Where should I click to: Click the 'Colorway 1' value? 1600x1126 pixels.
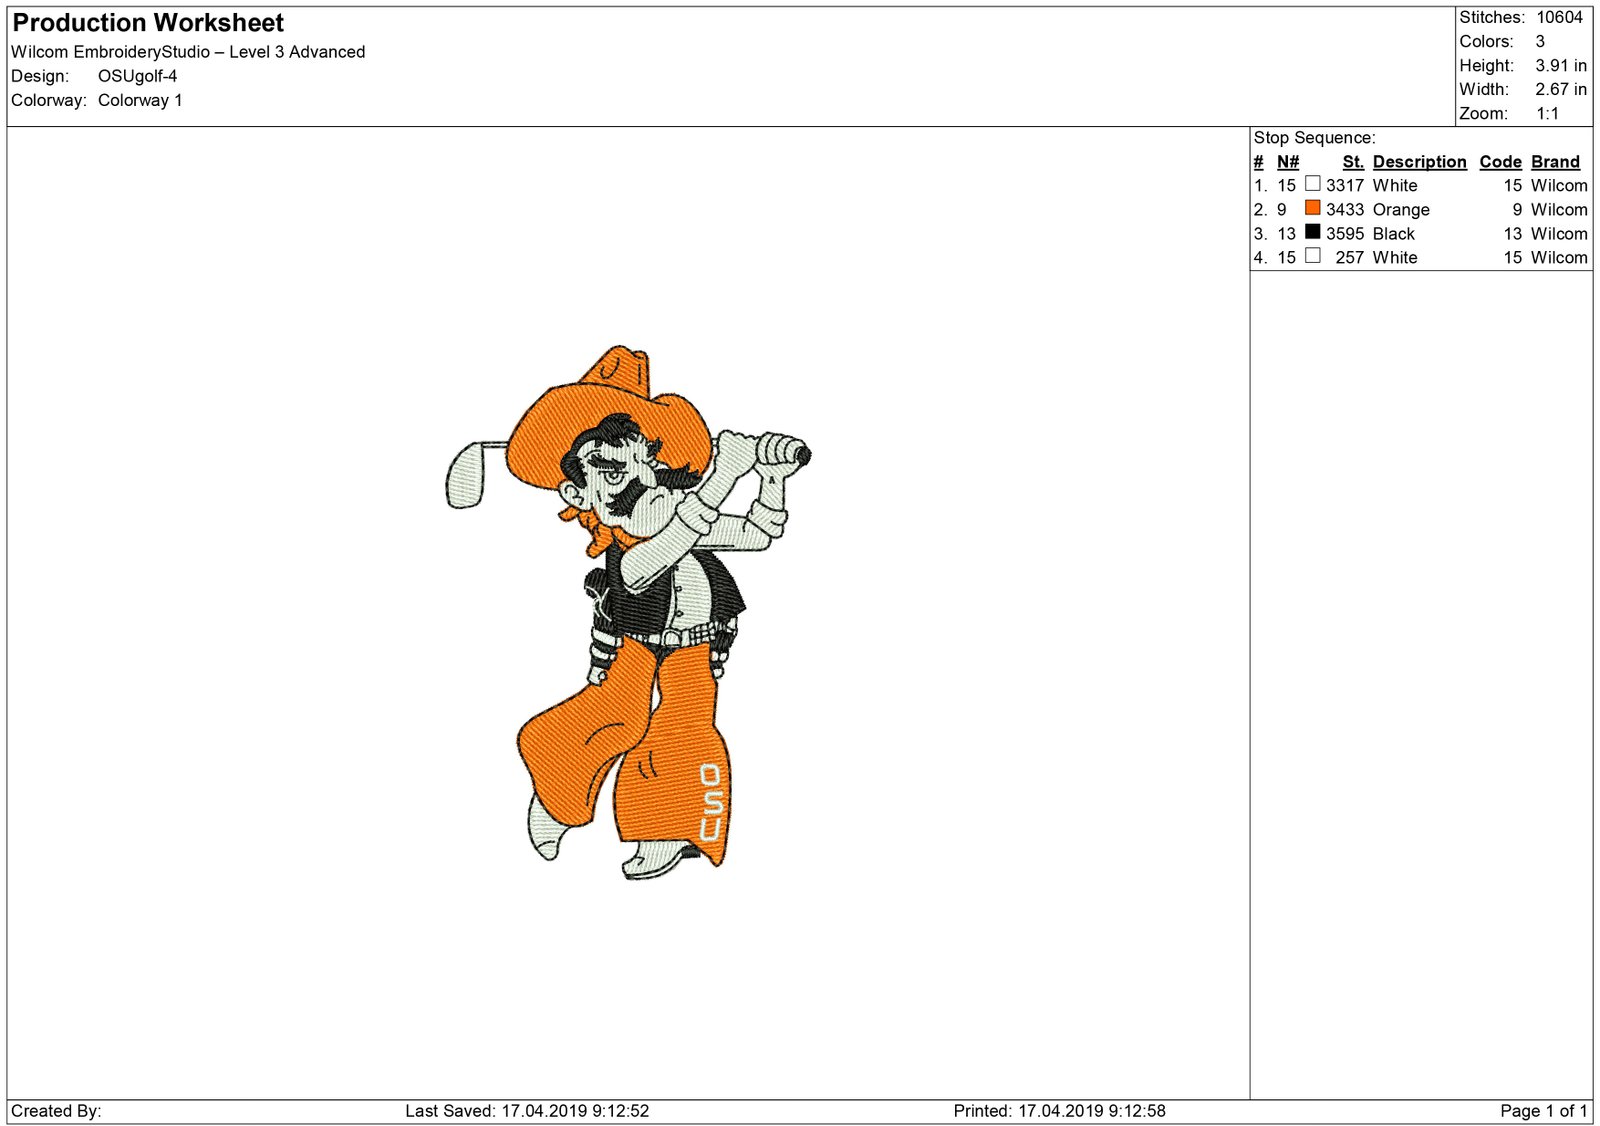[x=140, y=100]
